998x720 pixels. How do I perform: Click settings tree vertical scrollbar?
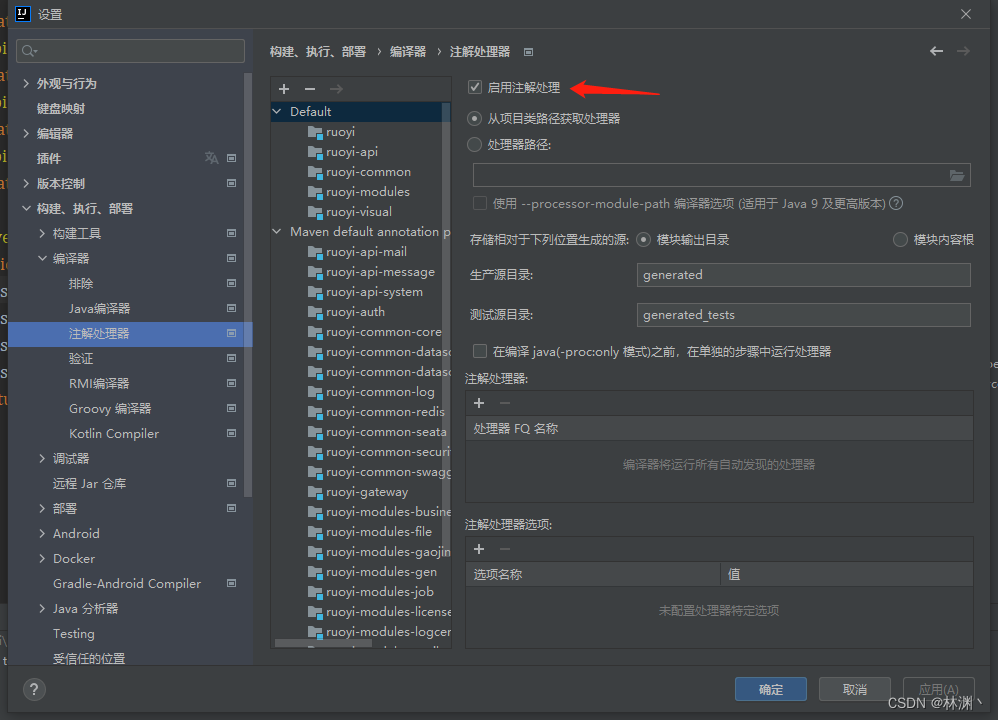click(x=248, y=284)
